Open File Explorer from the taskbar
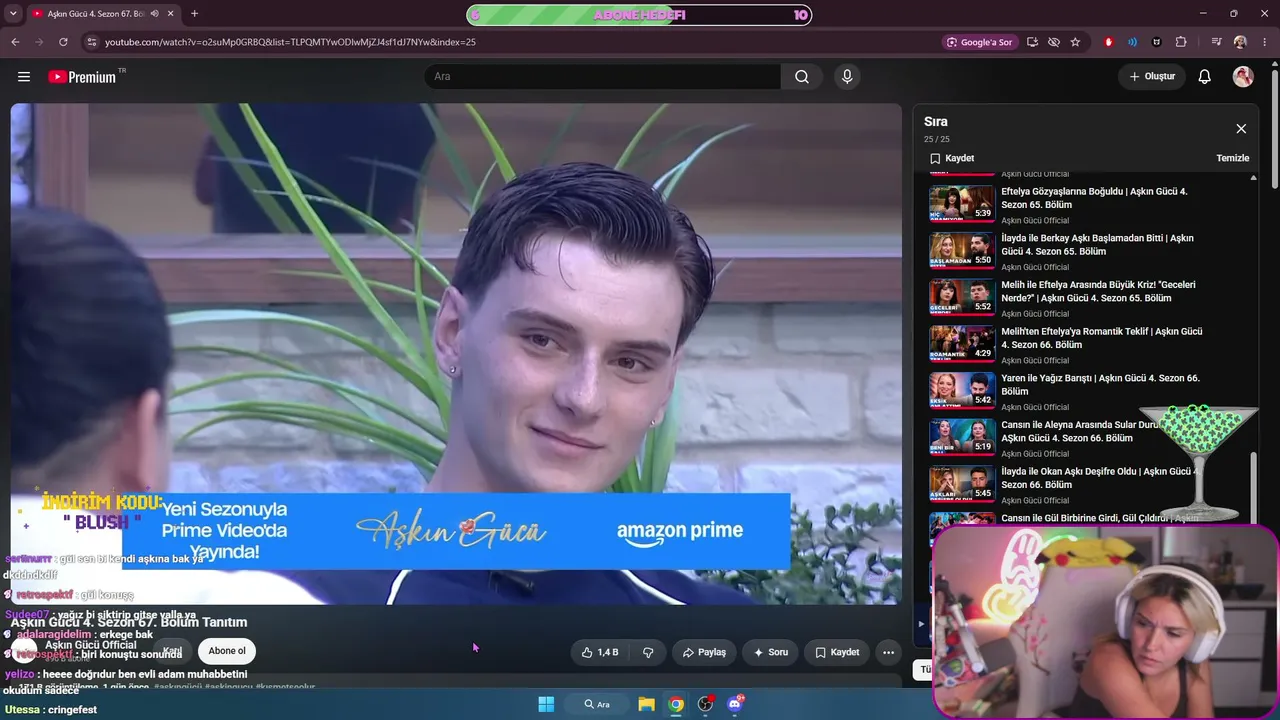This screenshot has height=720, width=1280. point(647,704)
